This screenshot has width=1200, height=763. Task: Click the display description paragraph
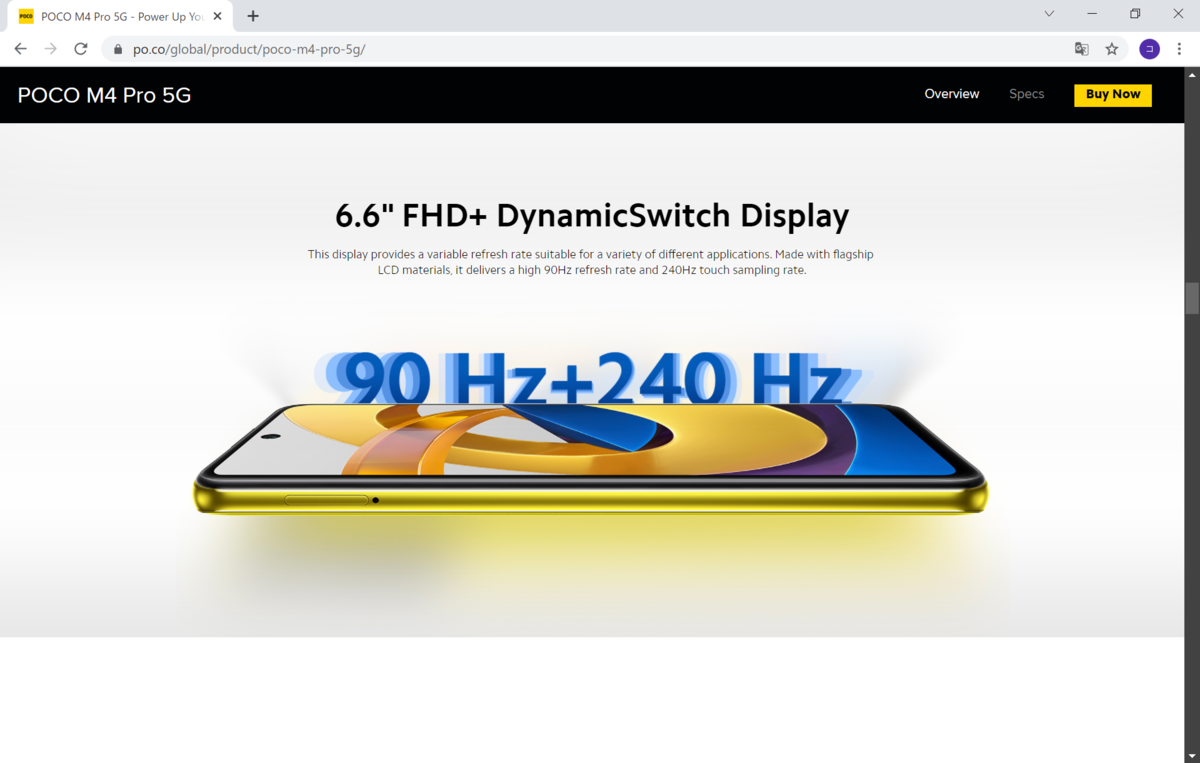pos(591,262)
